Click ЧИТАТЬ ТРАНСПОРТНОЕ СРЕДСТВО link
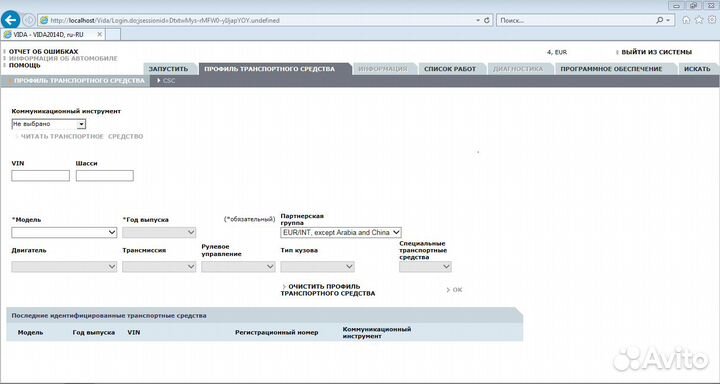The height and width of the screenshot is (384, 720). (82, 136)
